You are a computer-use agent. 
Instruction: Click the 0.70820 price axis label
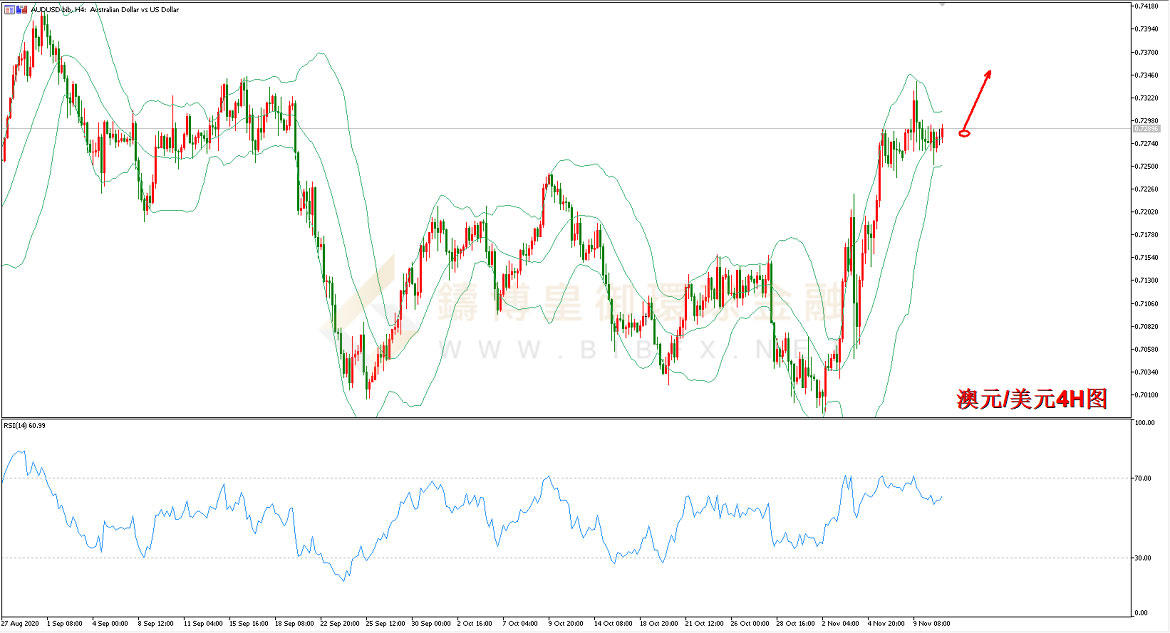pyautogui.click(x=1147, y=326)
